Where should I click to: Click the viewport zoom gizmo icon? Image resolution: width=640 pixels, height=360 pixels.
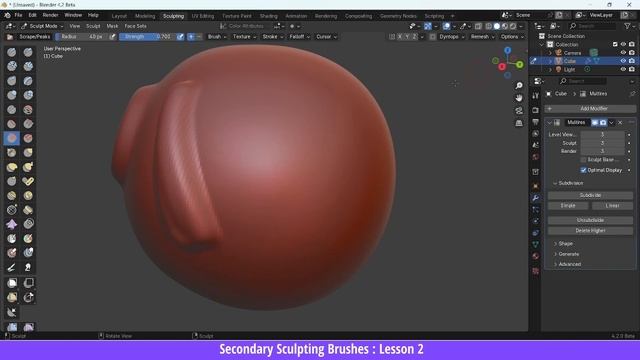pyautogui.click(x=519, y=85)
